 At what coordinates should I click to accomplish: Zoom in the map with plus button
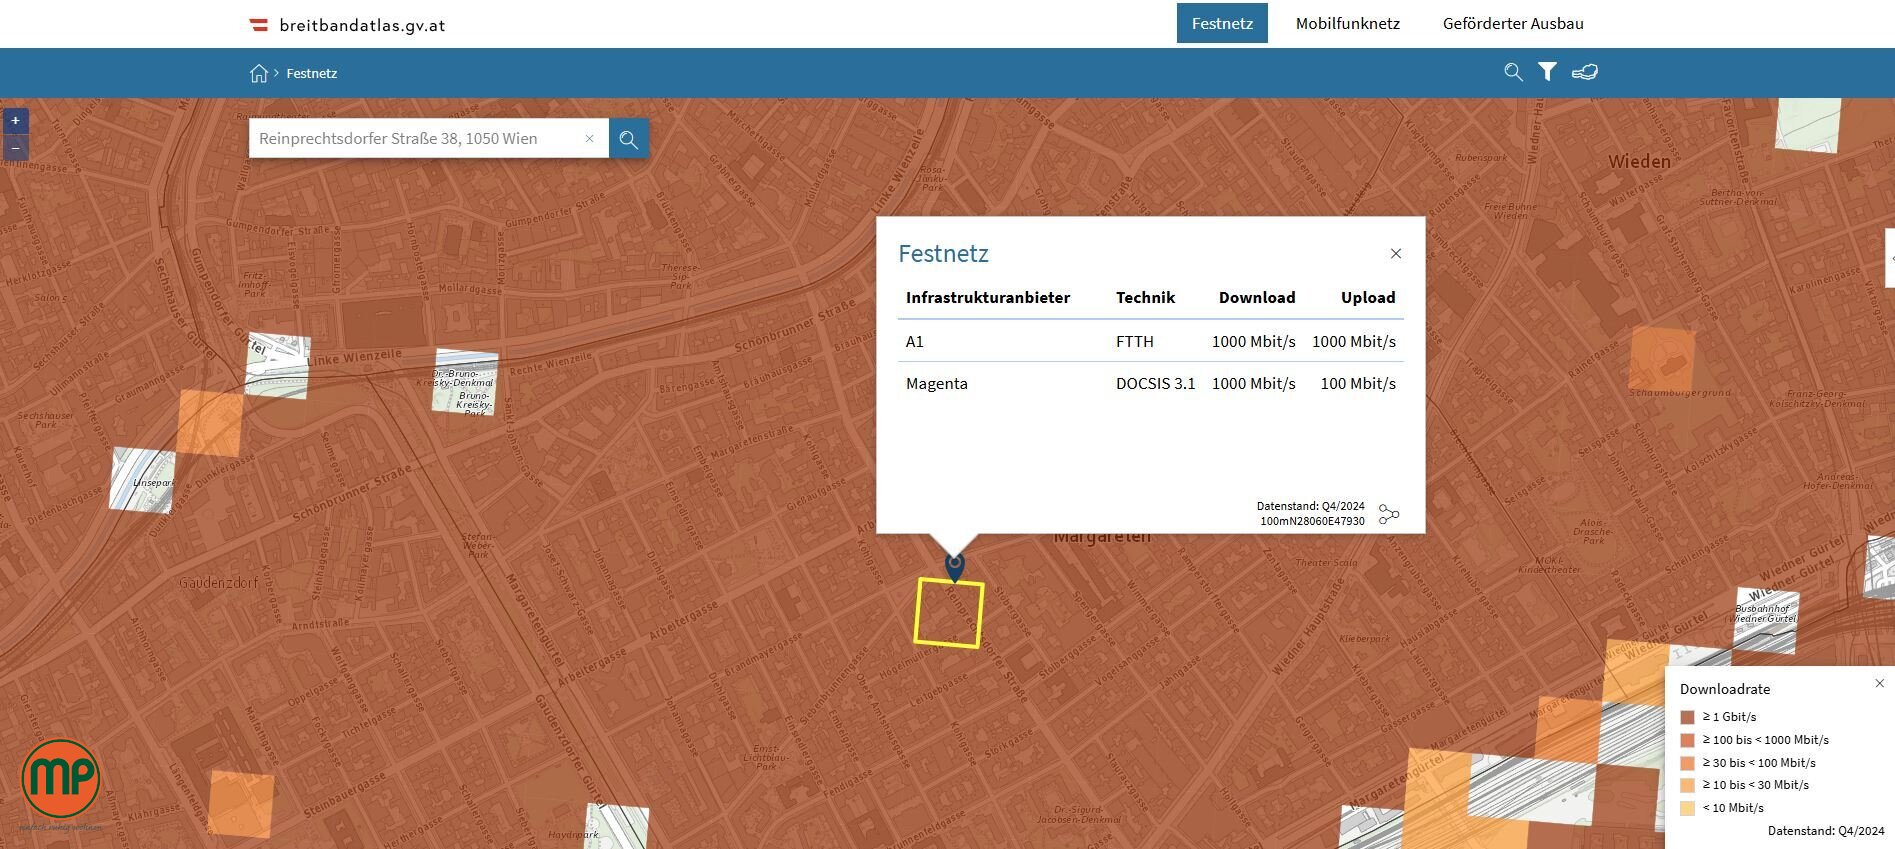click(15, 121)
